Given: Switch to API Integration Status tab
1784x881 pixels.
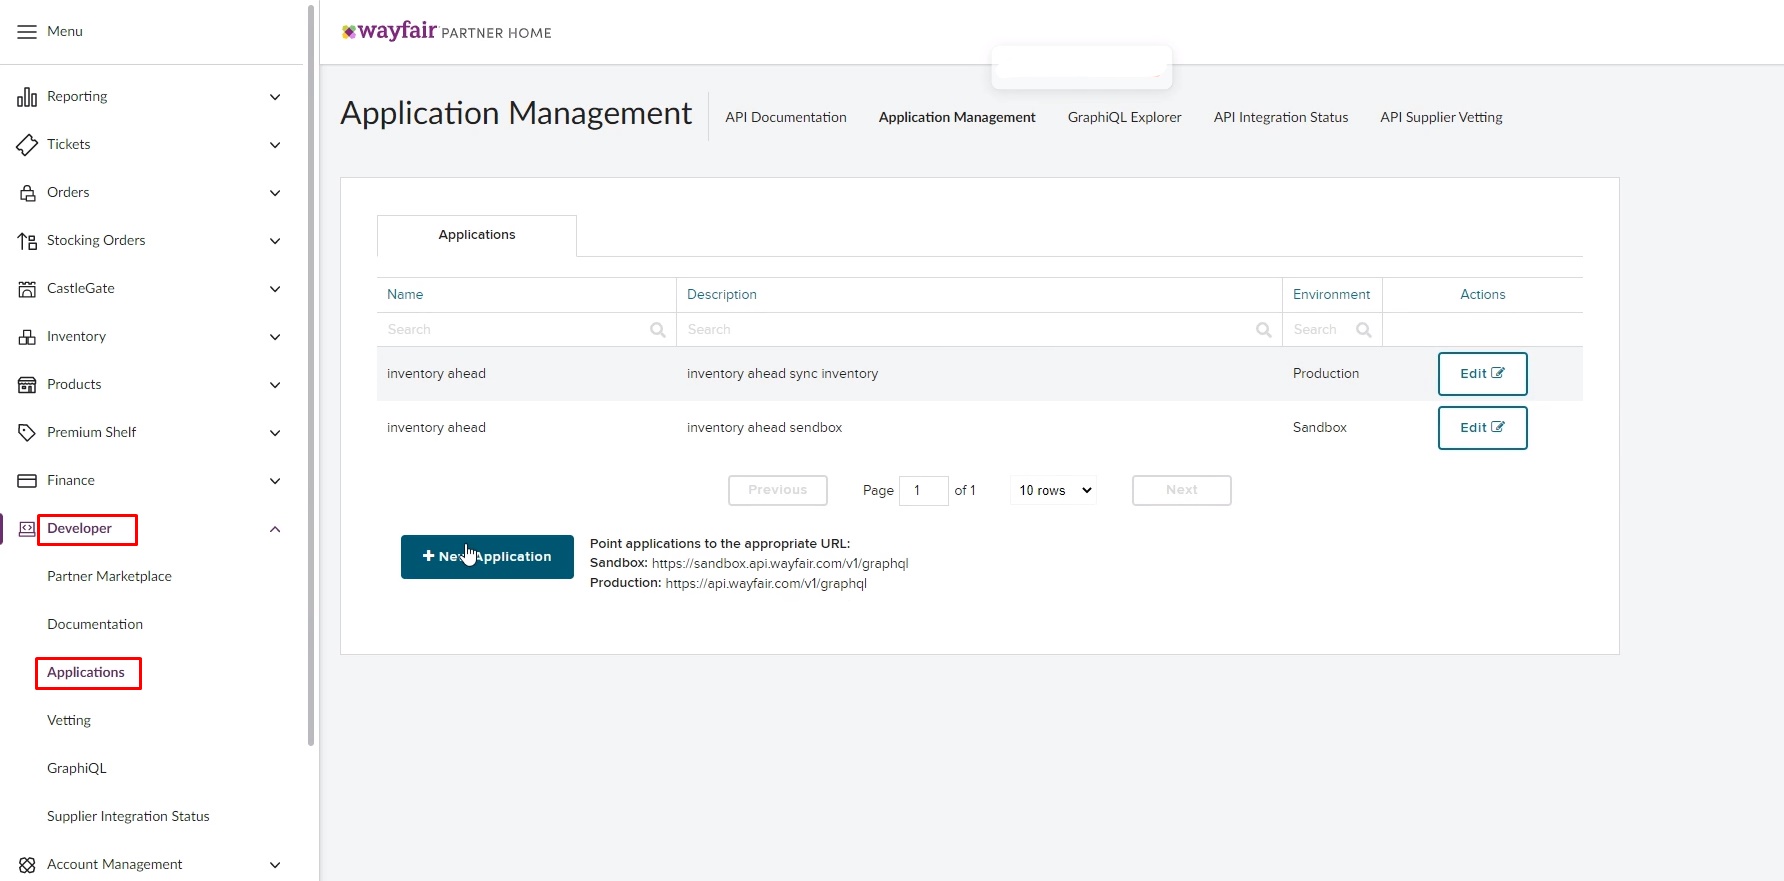Looking at the screenshot, I should point(1280,117).
